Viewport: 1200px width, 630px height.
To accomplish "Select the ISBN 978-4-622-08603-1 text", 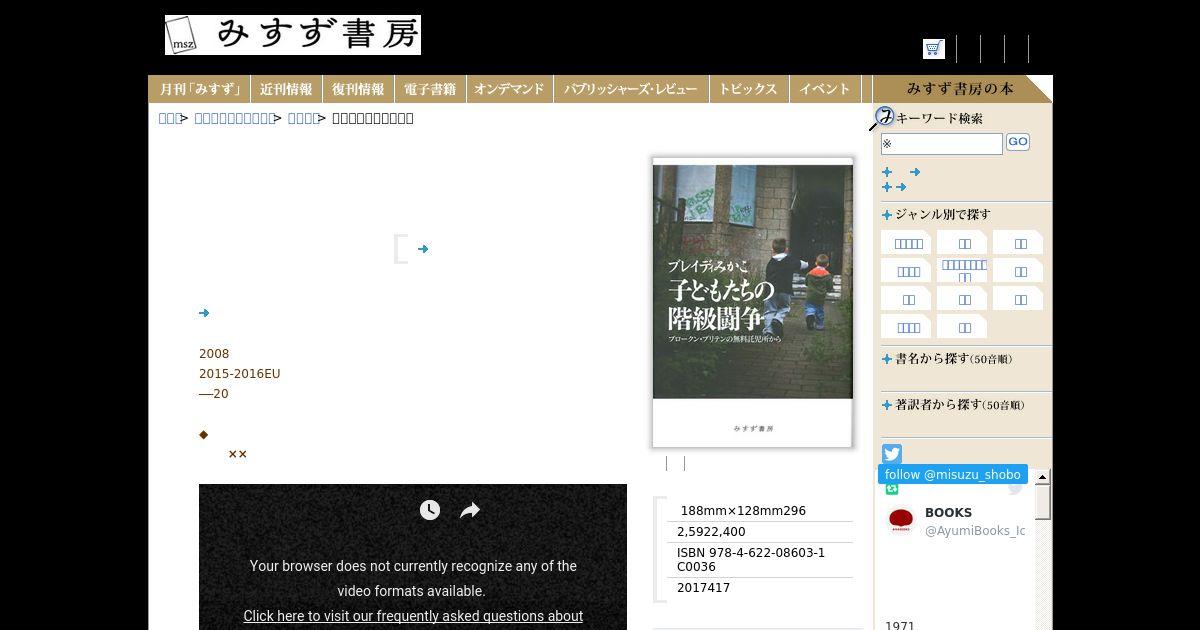I will point(751,553).
